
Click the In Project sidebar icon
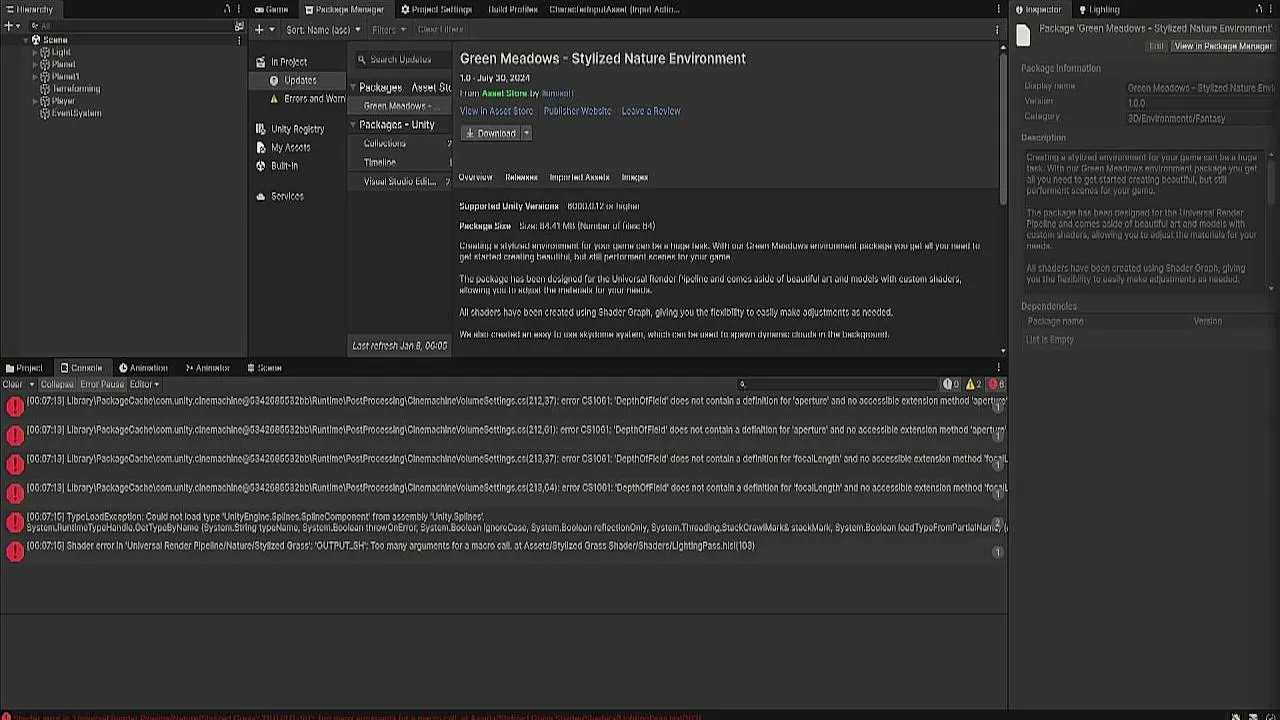pos(261,62)
